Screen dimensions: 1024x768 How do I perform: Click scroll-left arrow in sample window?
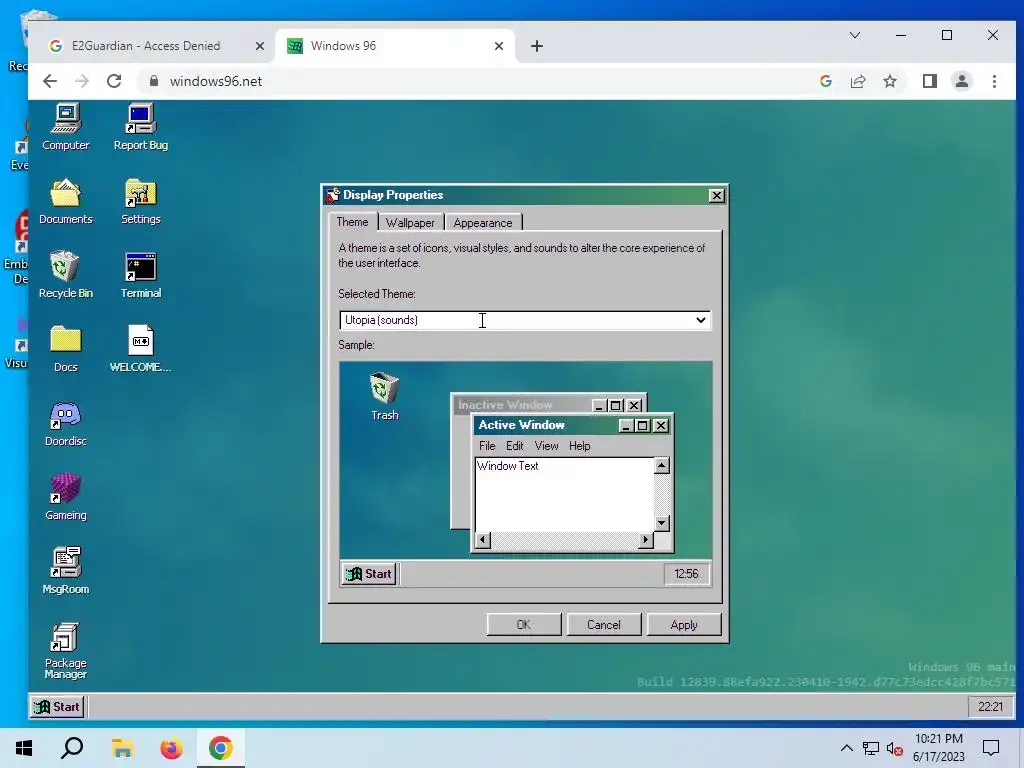483,540
